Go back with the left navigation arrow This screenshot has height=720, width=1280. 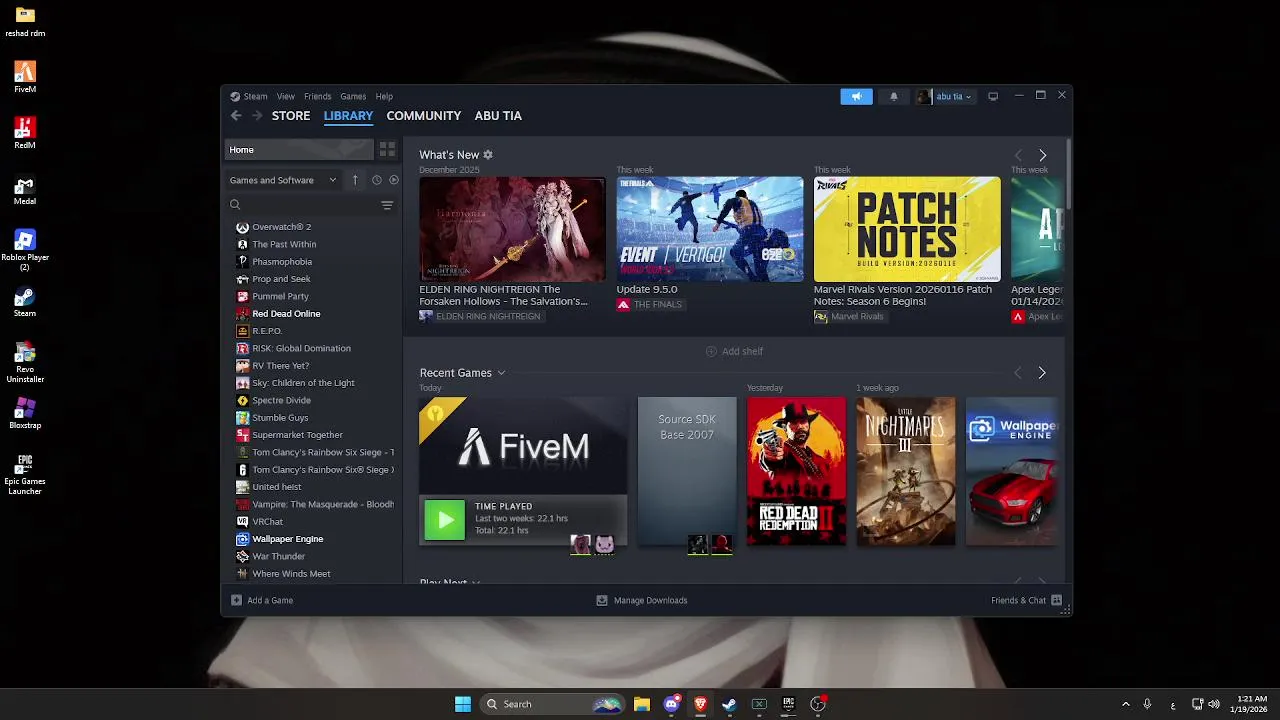tap(236, 116)
